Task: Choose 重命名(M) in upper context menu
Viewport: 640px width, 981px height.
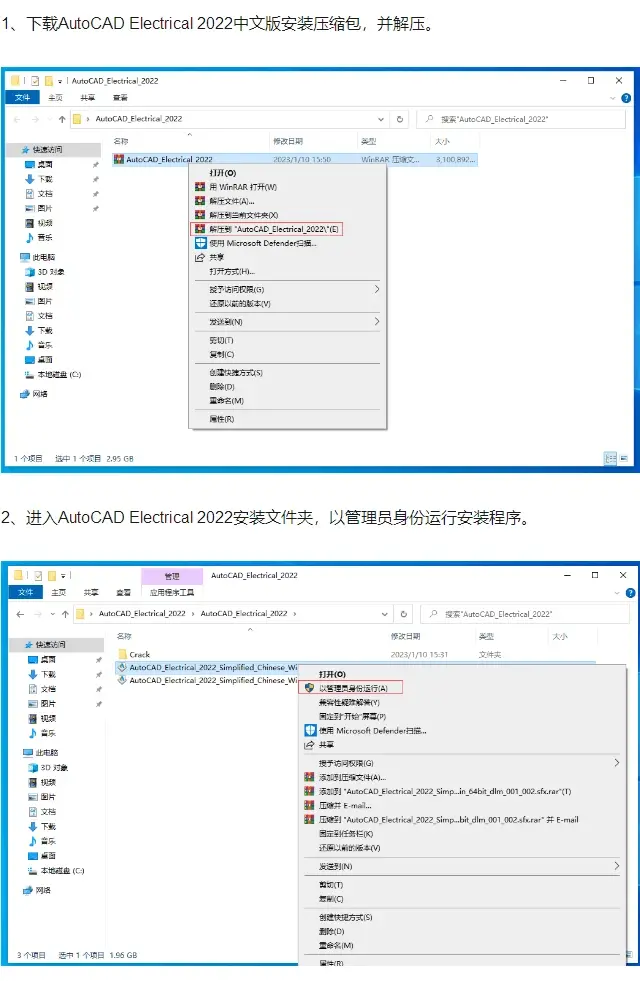Action: [226, 400]
